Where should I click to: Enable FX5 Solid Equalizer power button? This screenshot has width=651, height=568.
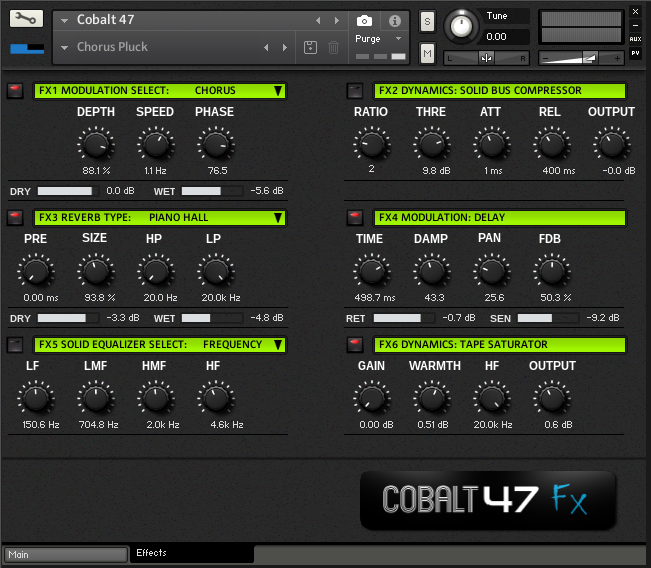pyautogui.click(x=15, y=344)
